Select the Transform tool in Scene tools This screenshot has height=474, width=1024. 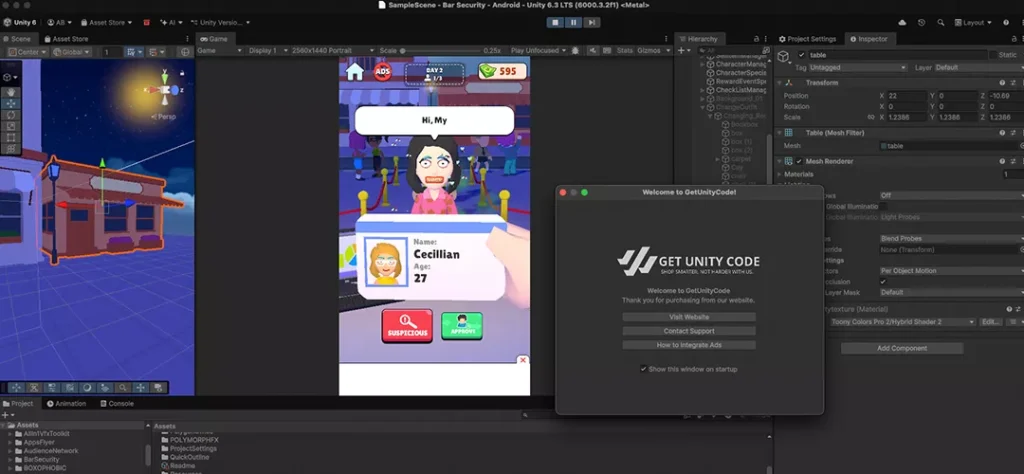point(11,149)
